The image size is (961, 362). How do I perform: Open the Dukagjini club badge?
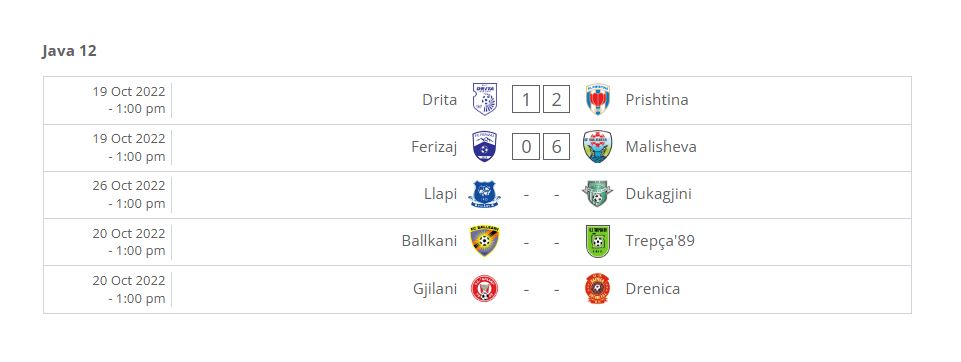[598, 194]
